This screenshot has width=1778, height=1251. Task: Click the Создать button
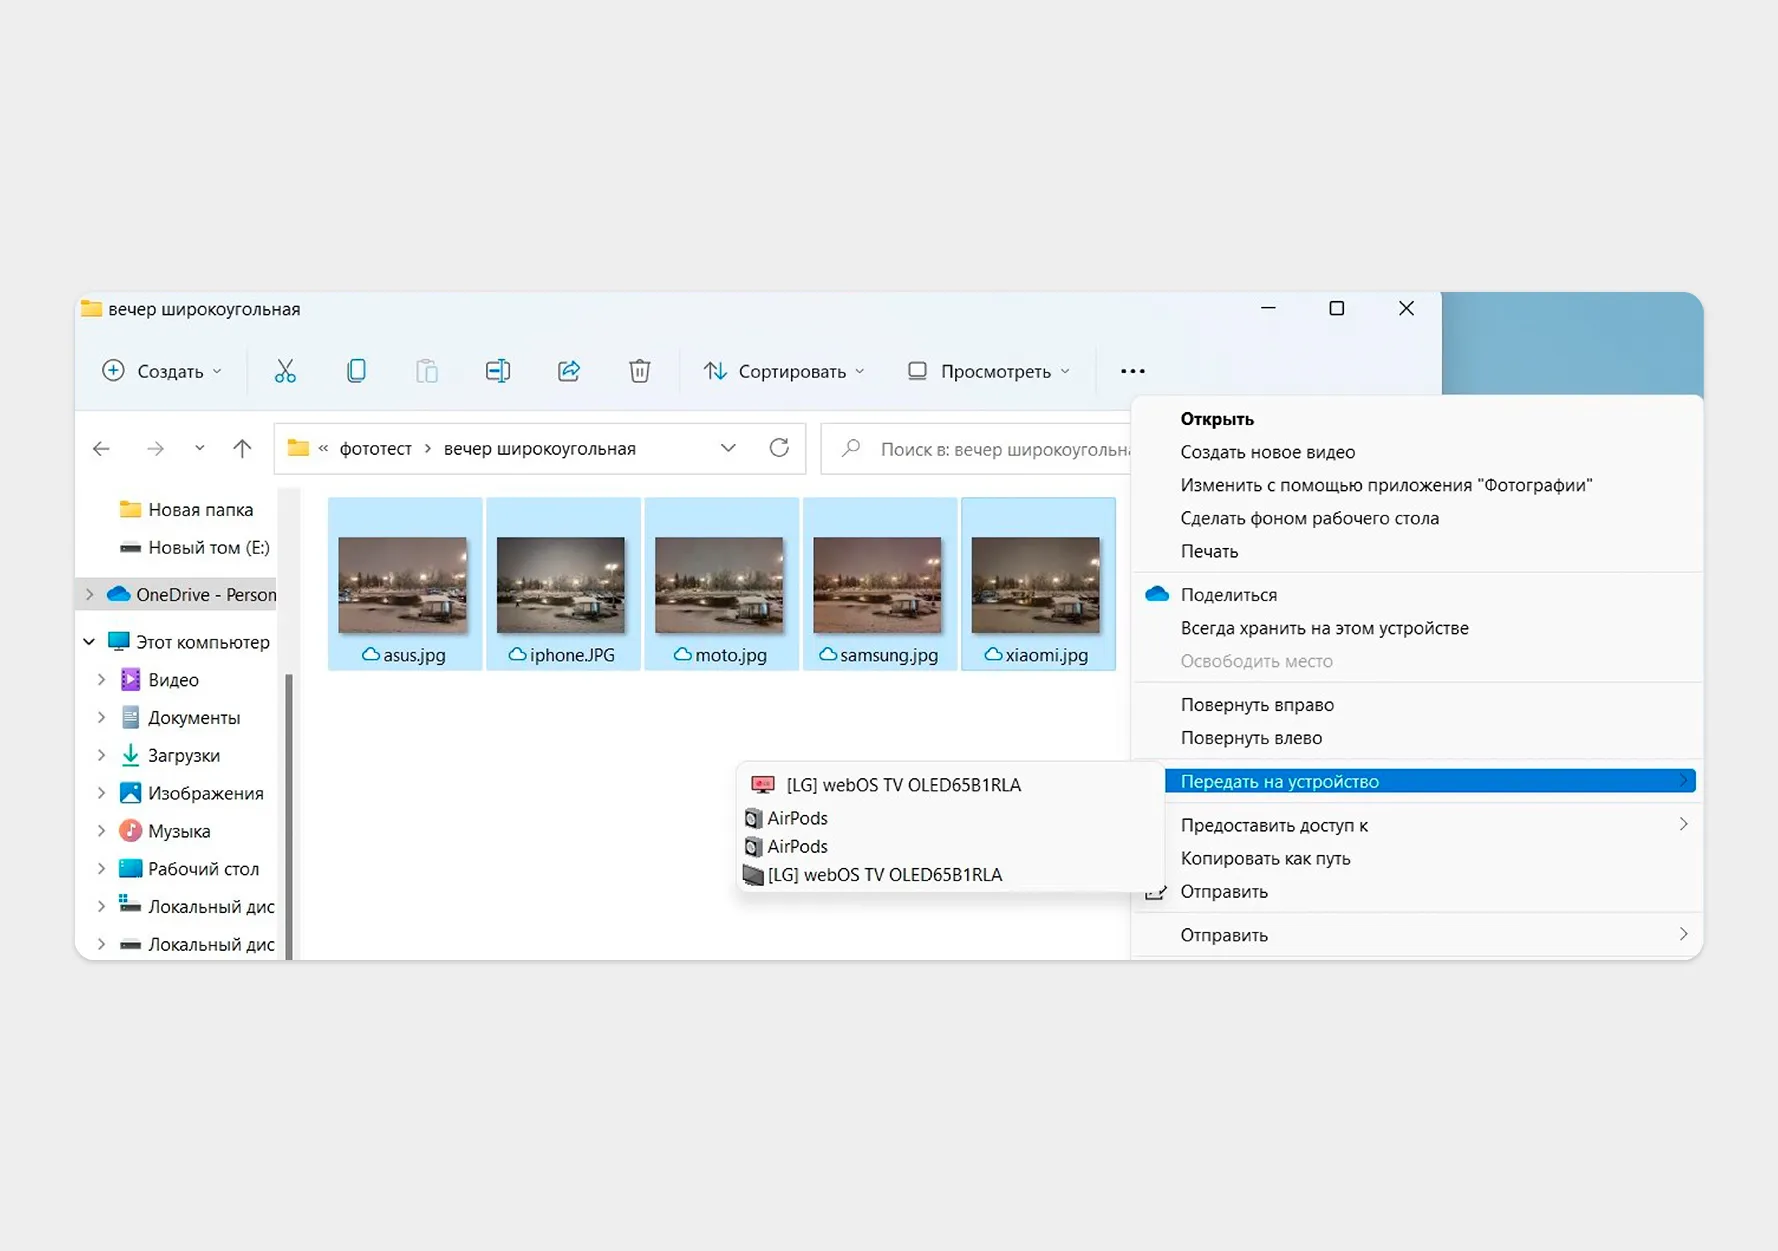(x=162, y=371)
